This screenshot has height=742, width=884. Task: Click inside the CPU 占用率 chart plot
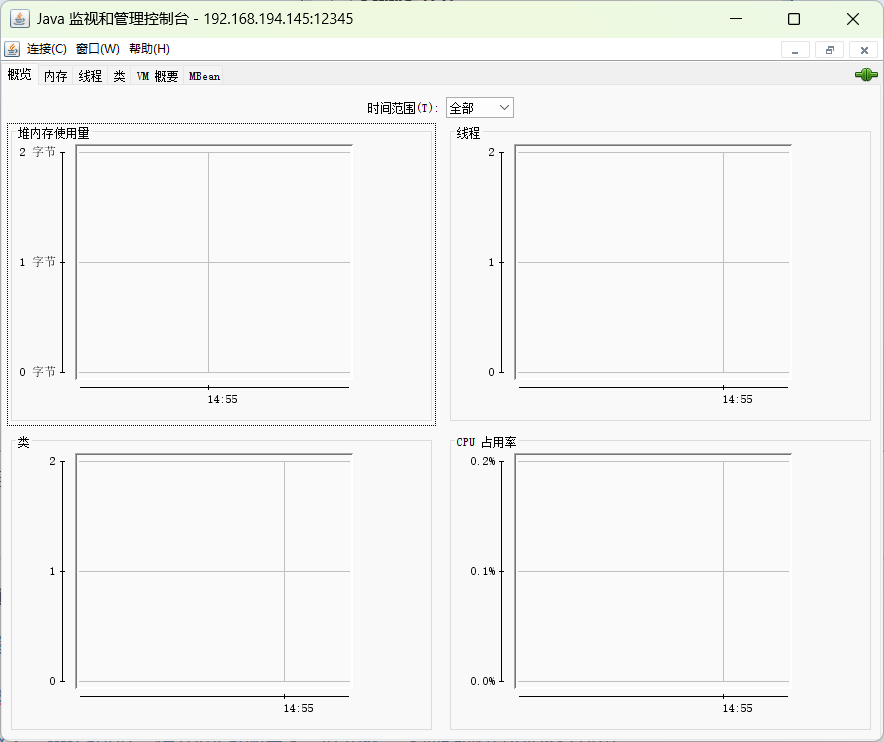click(653, 571)
